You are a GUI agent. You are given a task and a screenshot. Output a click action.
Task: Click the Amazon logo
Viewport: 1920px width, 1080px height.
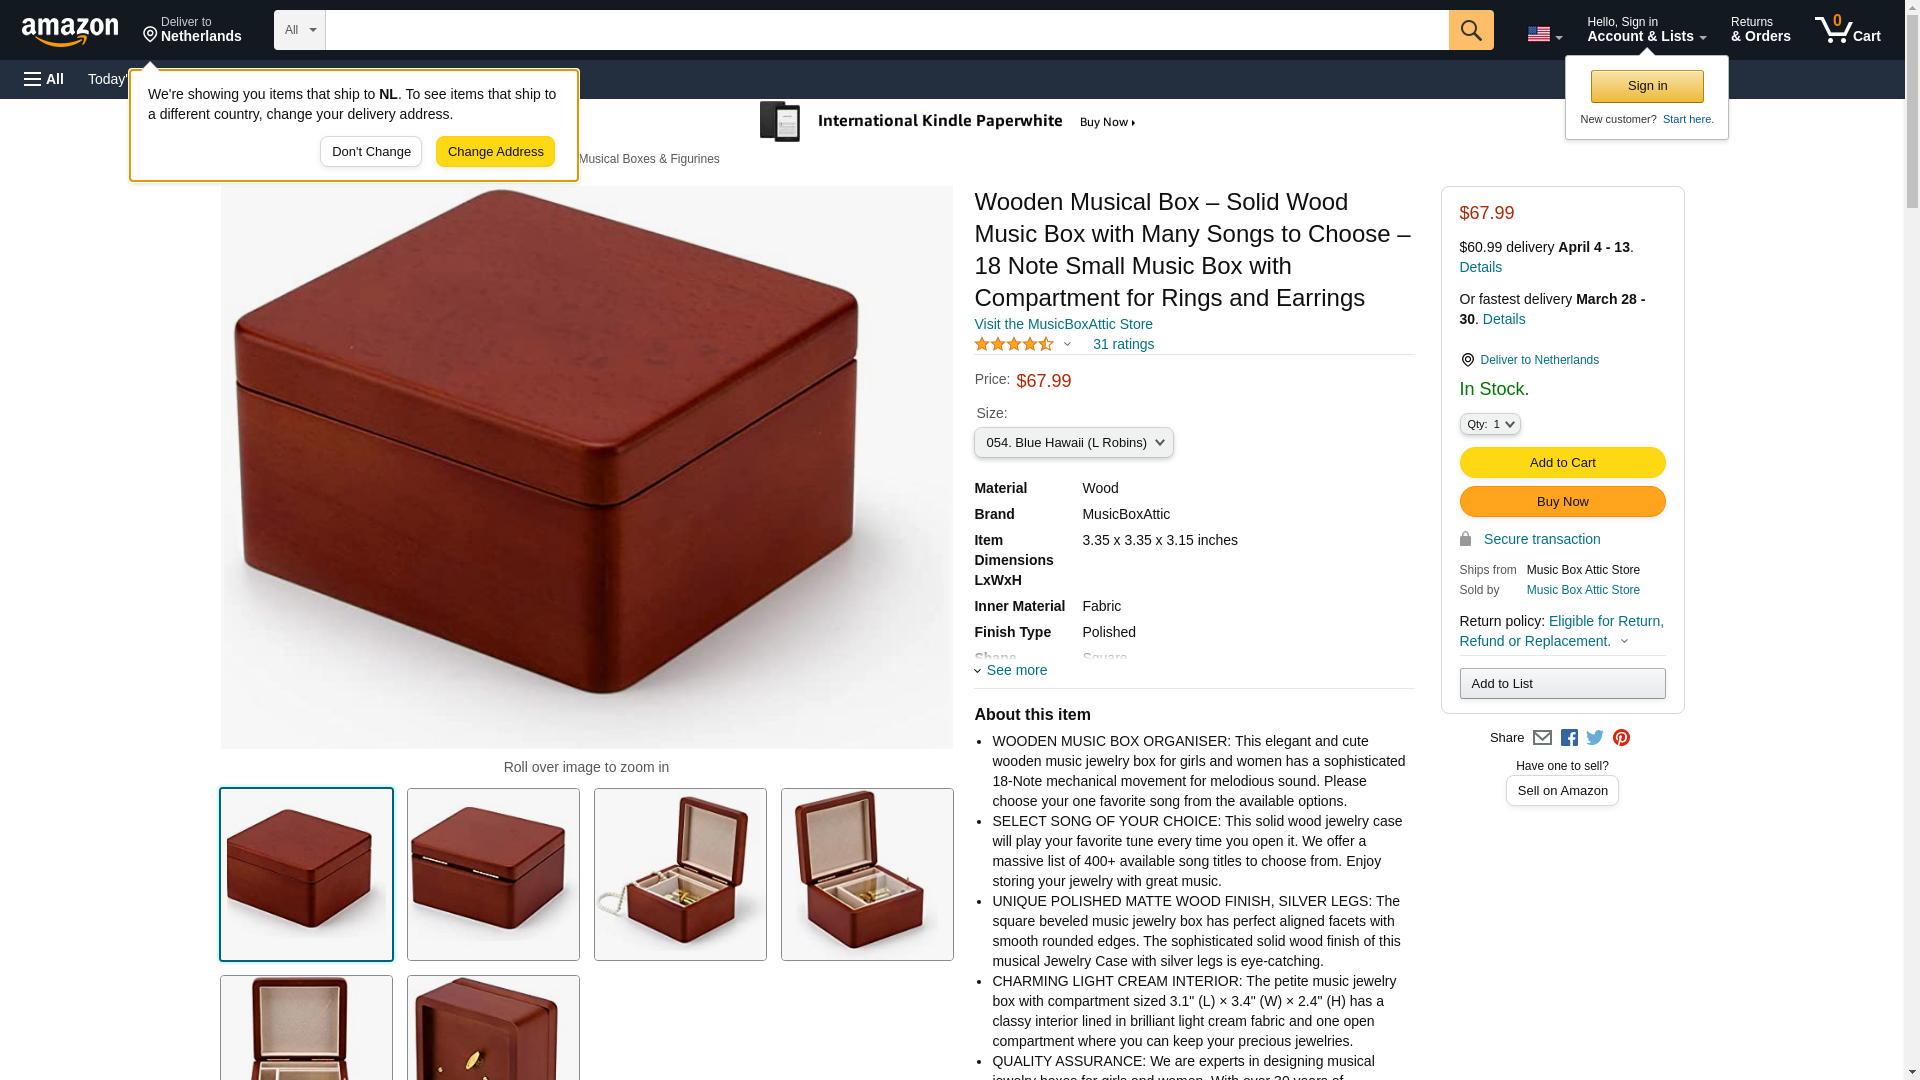[70, 31]
